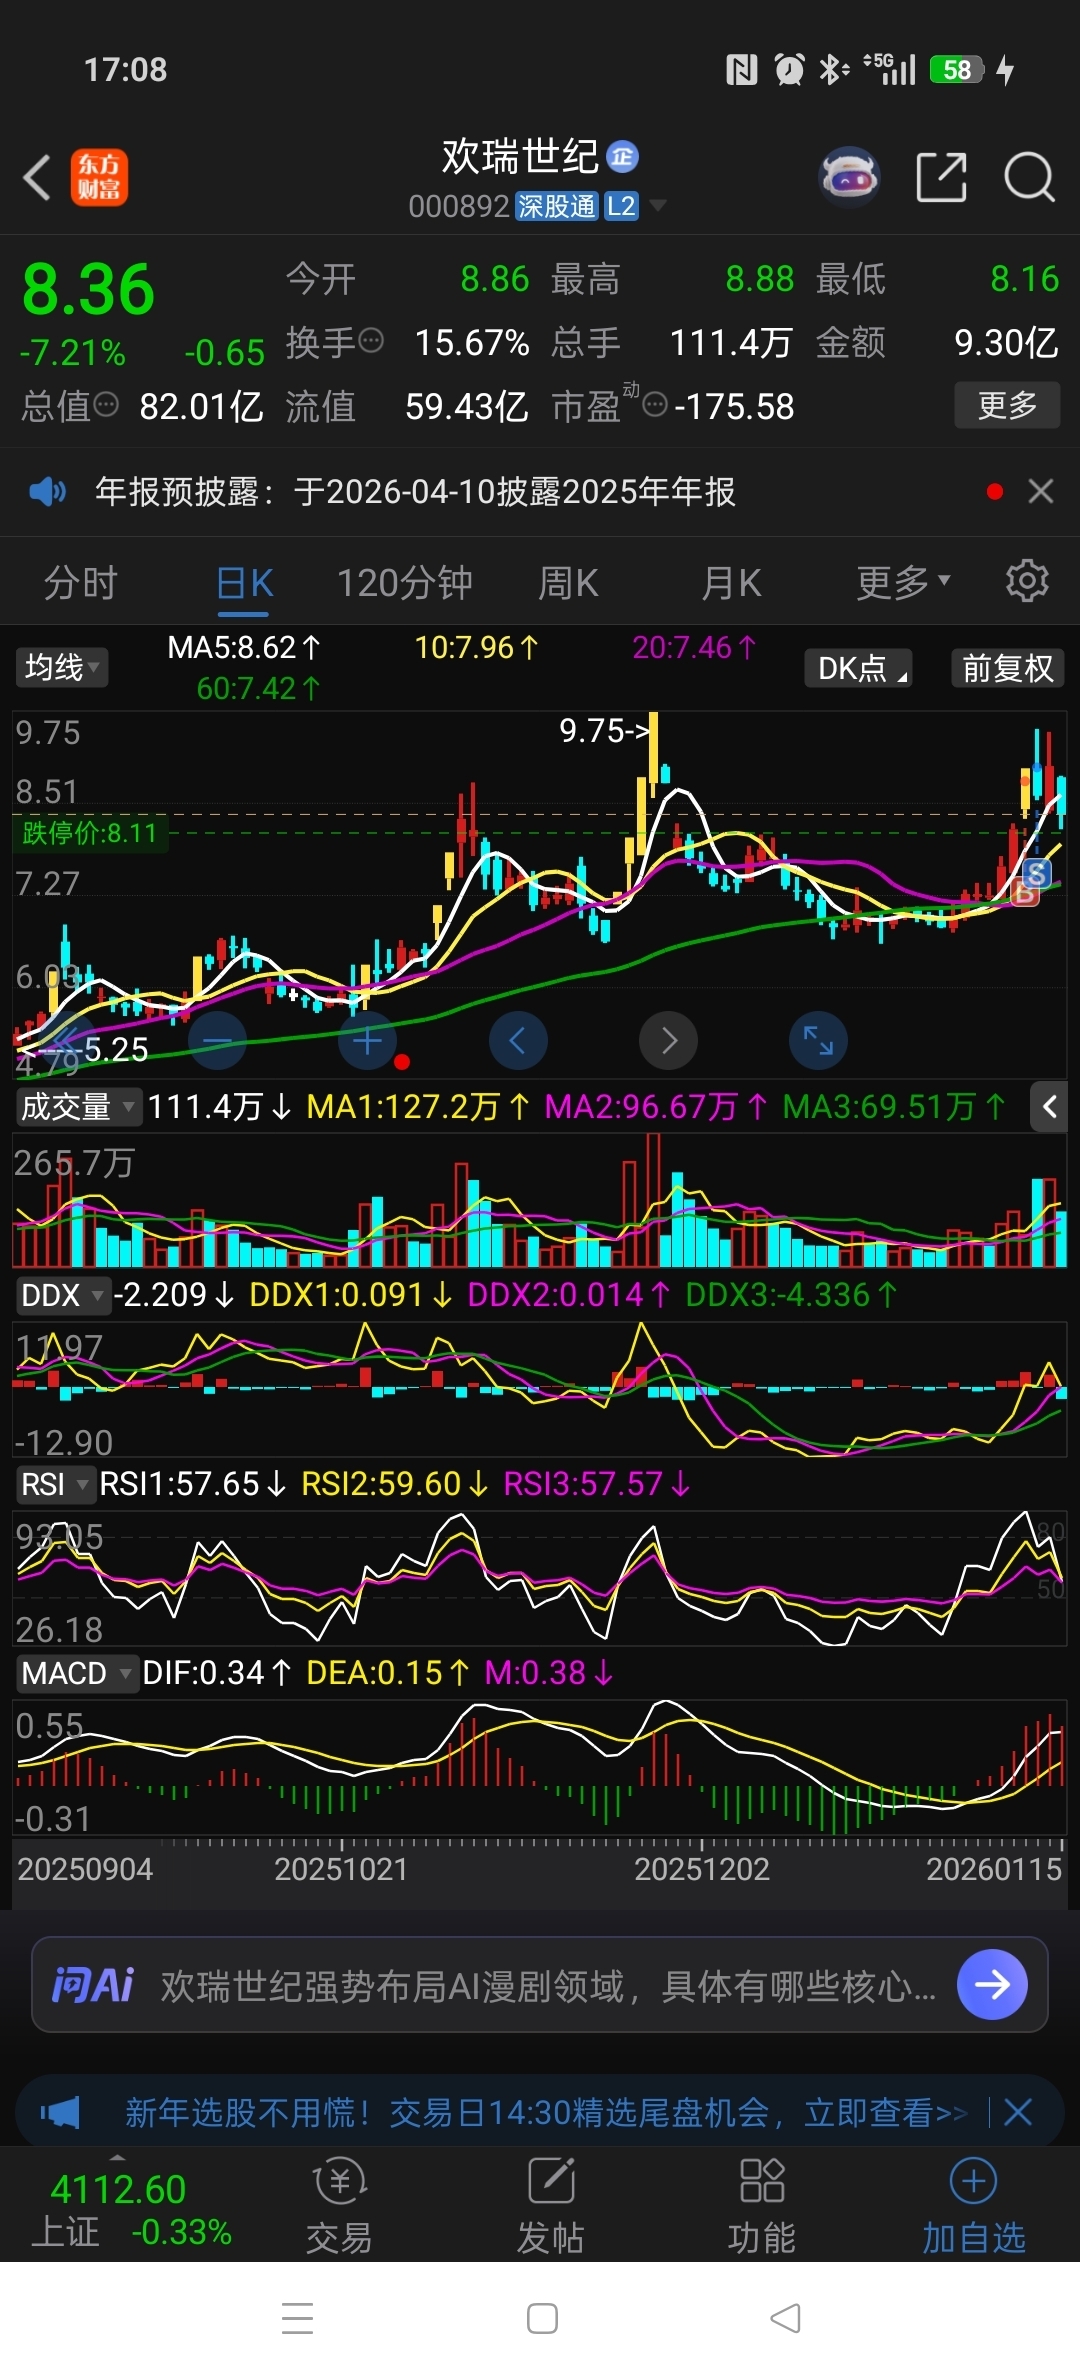Switch to 分时 tab
1080x2374 pixels.
(81, 582)
